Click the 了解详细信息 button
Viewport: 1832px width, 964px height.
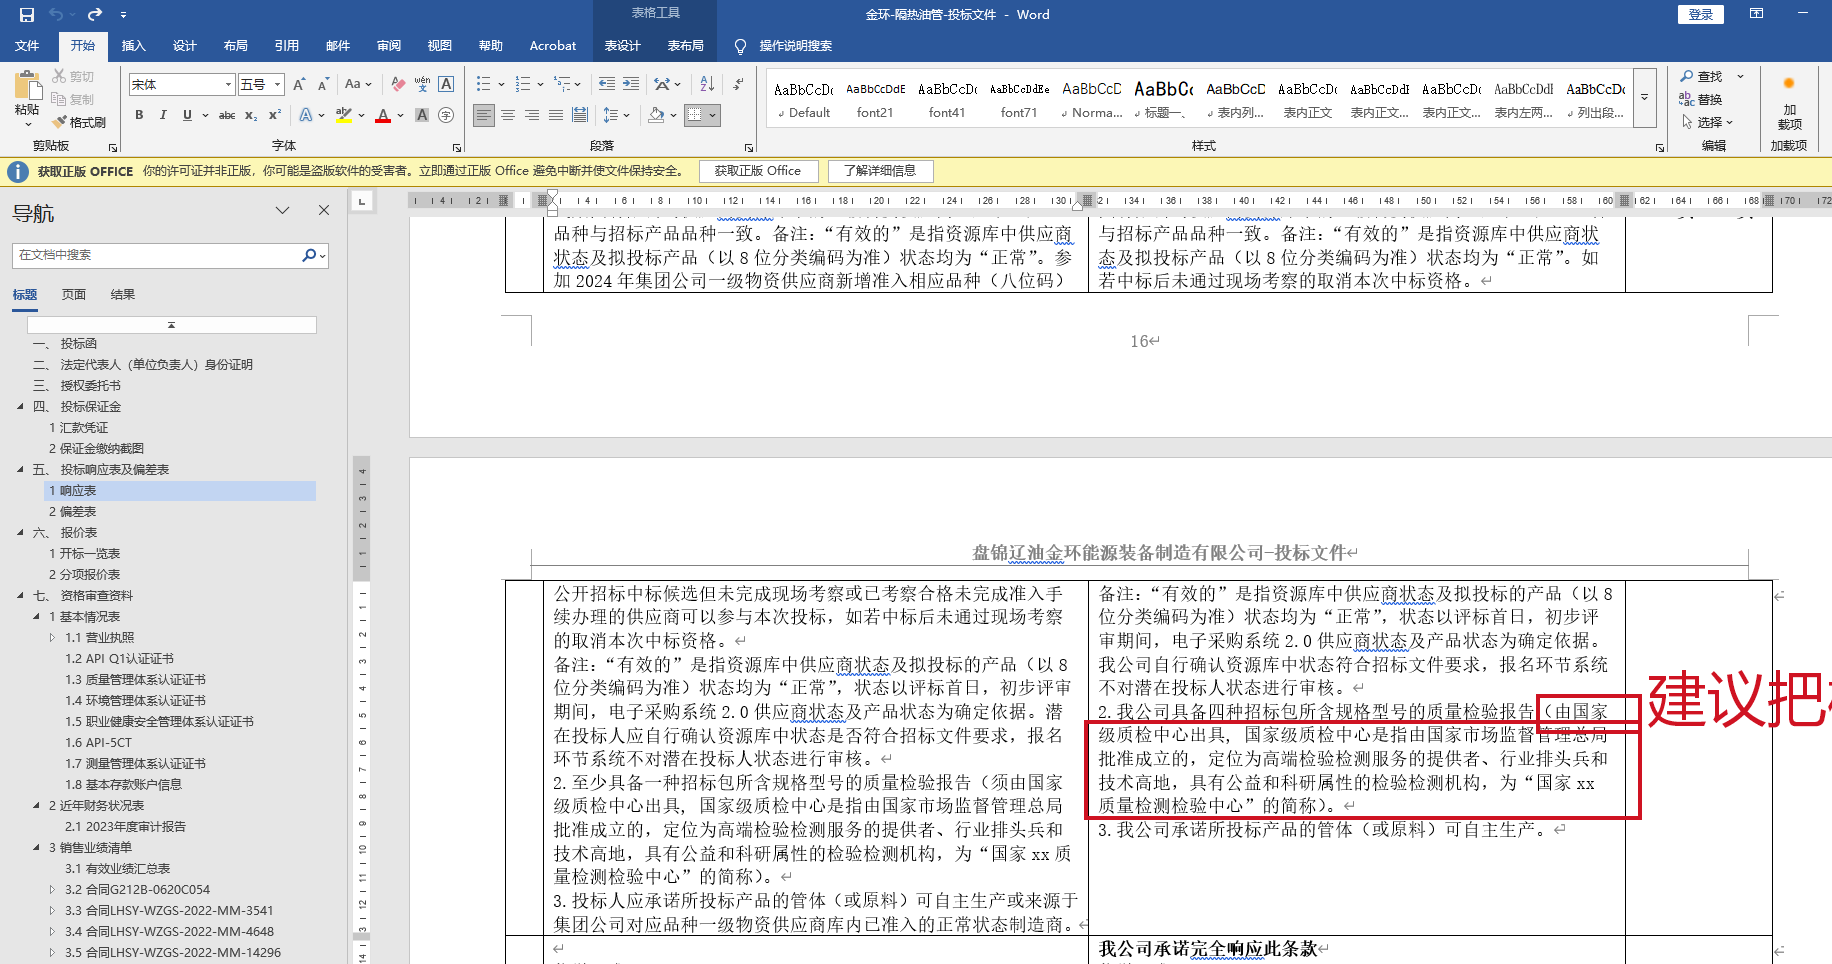[880, 171]
